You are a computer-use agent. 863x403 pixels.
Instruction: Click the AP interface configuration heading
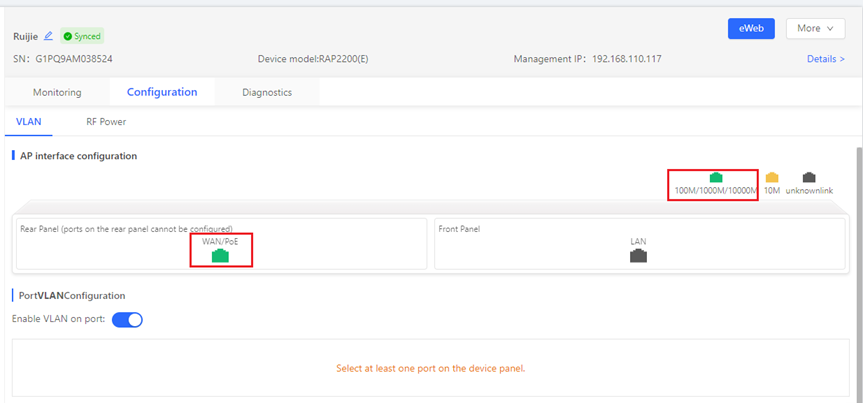[79, 156]
